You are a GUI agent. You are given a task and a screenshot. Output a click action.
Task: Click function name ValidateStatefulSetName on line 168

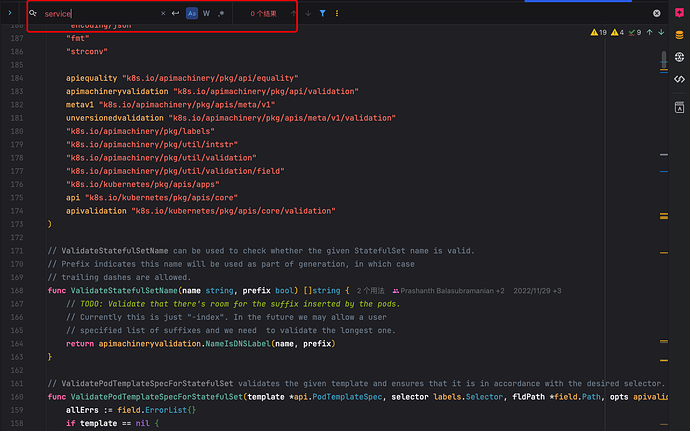click(124, 291)
